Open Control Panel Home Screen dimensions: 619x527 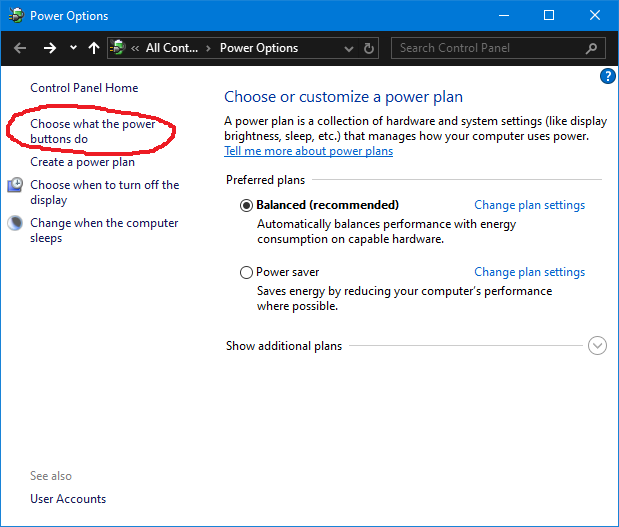click(84, 88)
